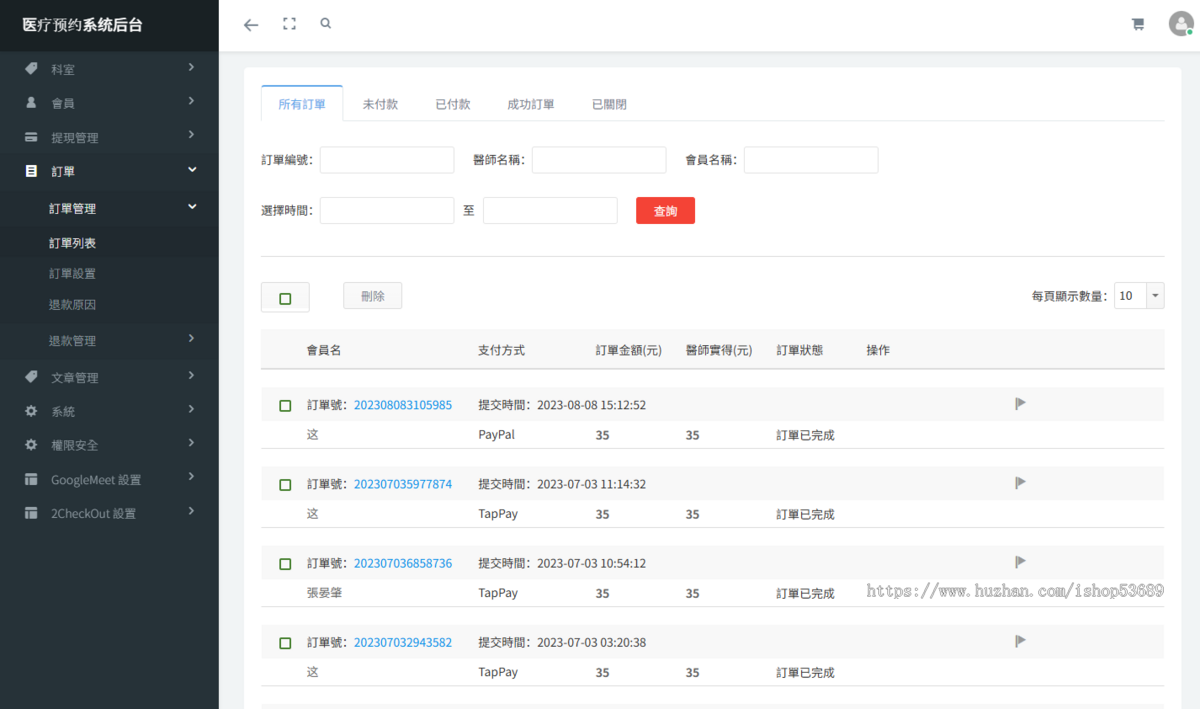
Task: Focus the 醫師名稱 input field
Action: (599, 160)
